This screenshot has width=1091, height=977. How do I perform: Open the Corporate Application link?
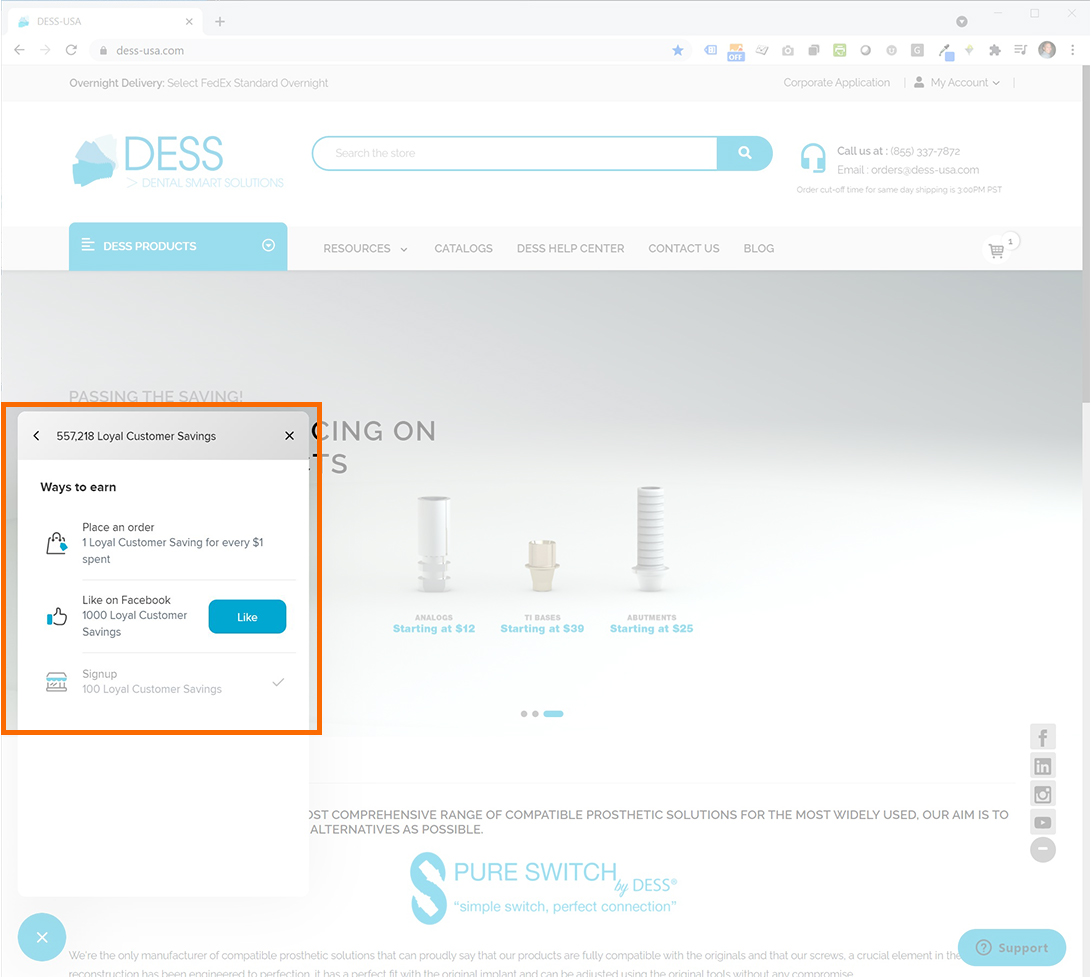coord(836,82)
